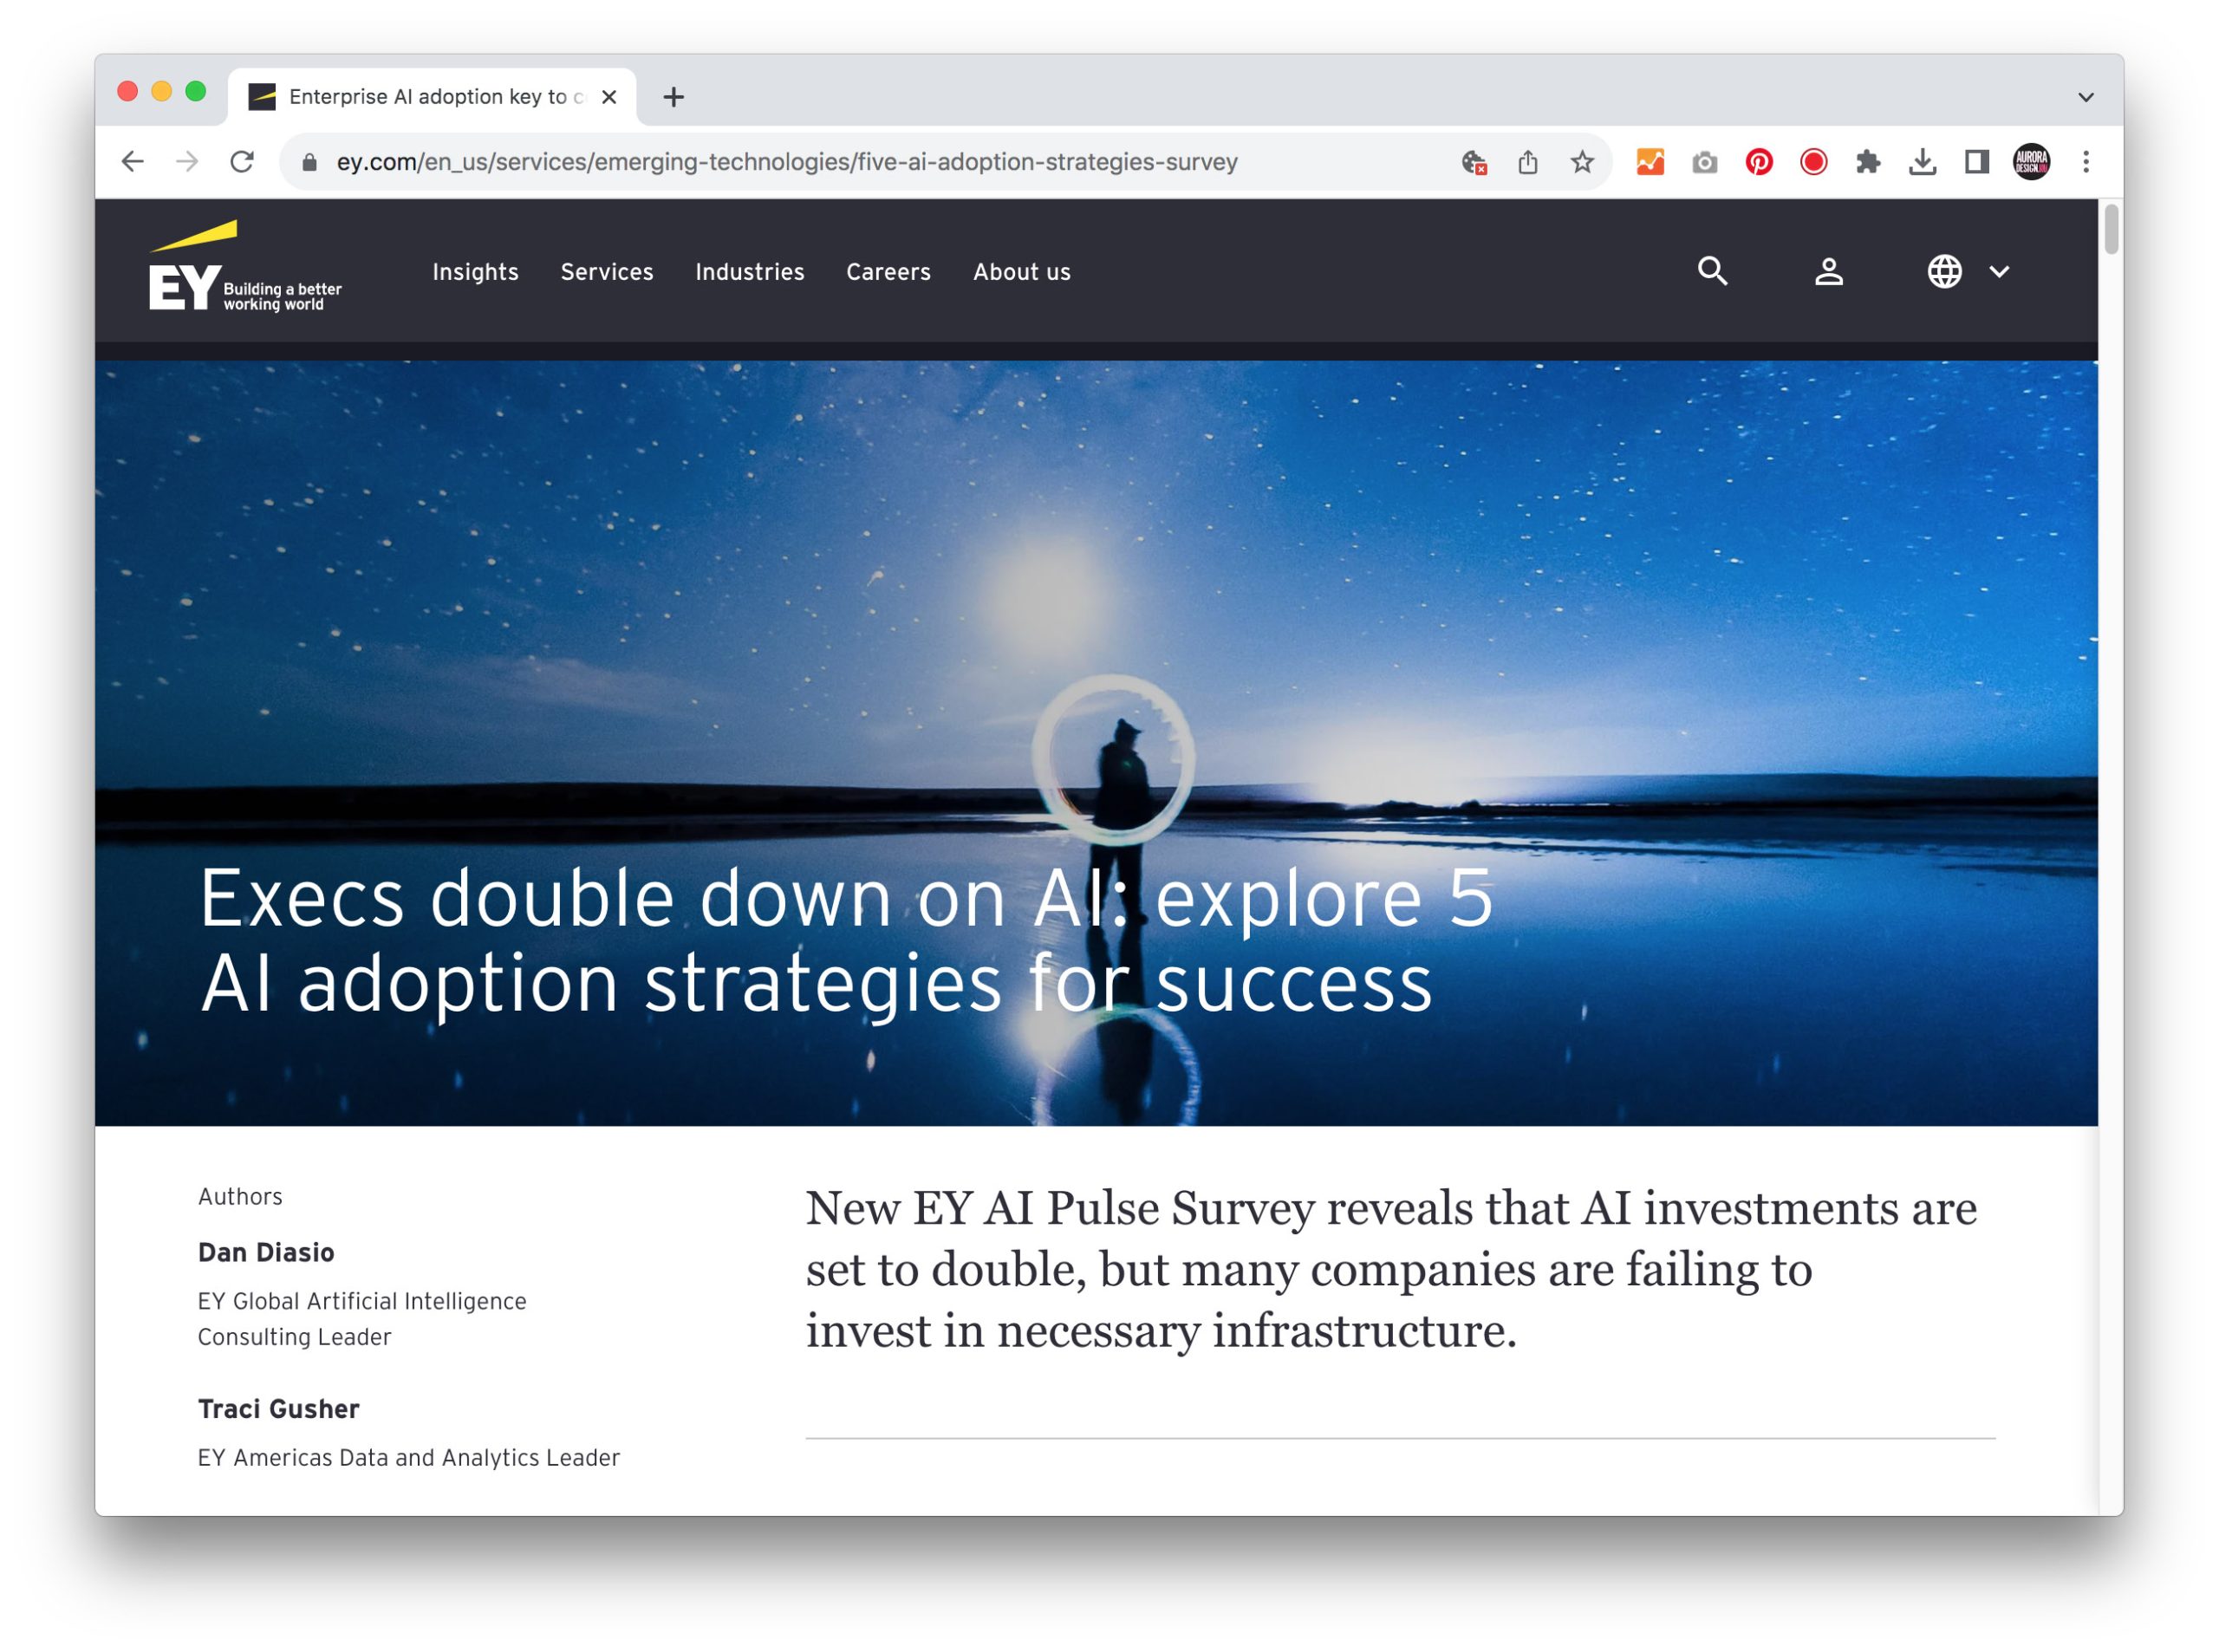Open the camera screenshot extension
The width and height of the screenshot is (2219, 1652).
[1705, 162]
